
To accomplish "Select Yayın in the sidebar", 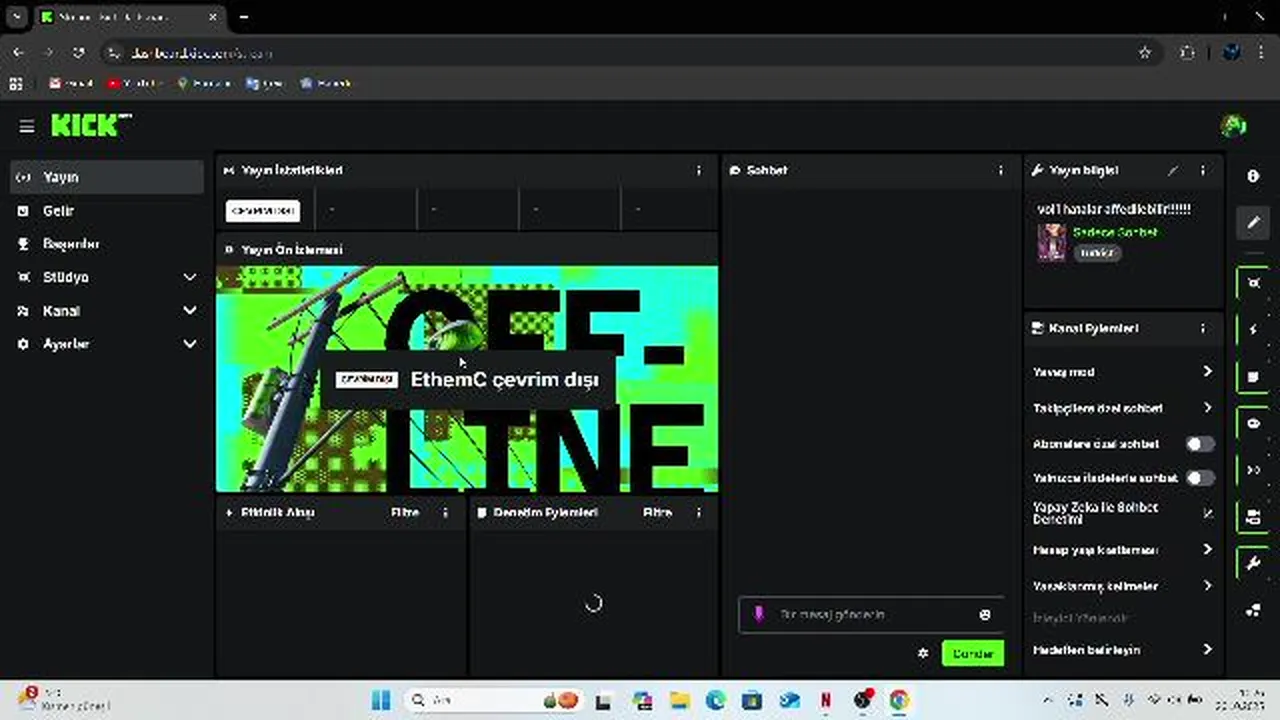I will 107,177.
